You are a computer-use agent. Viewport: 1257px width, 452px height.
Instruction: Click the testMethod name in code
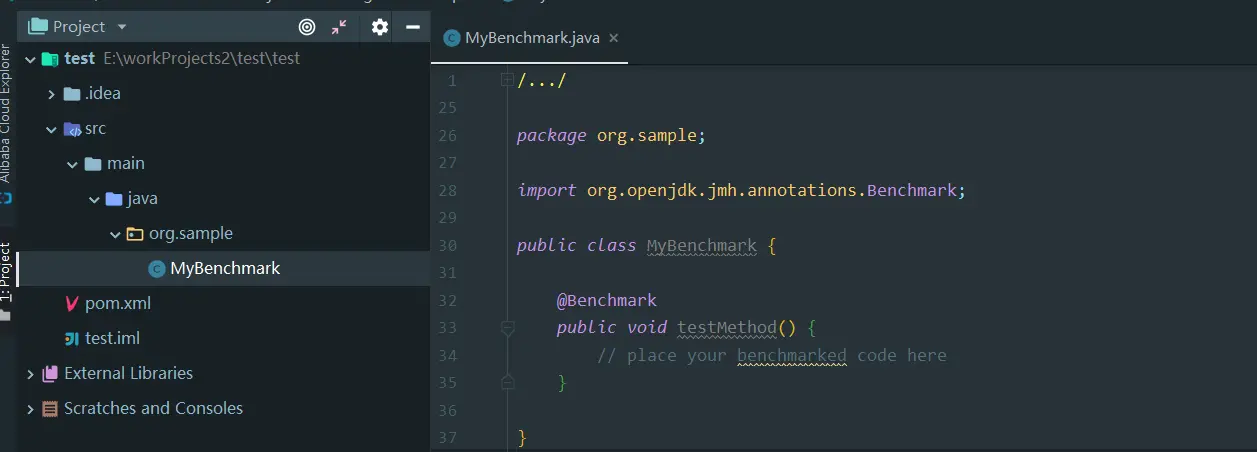point(727,327)
